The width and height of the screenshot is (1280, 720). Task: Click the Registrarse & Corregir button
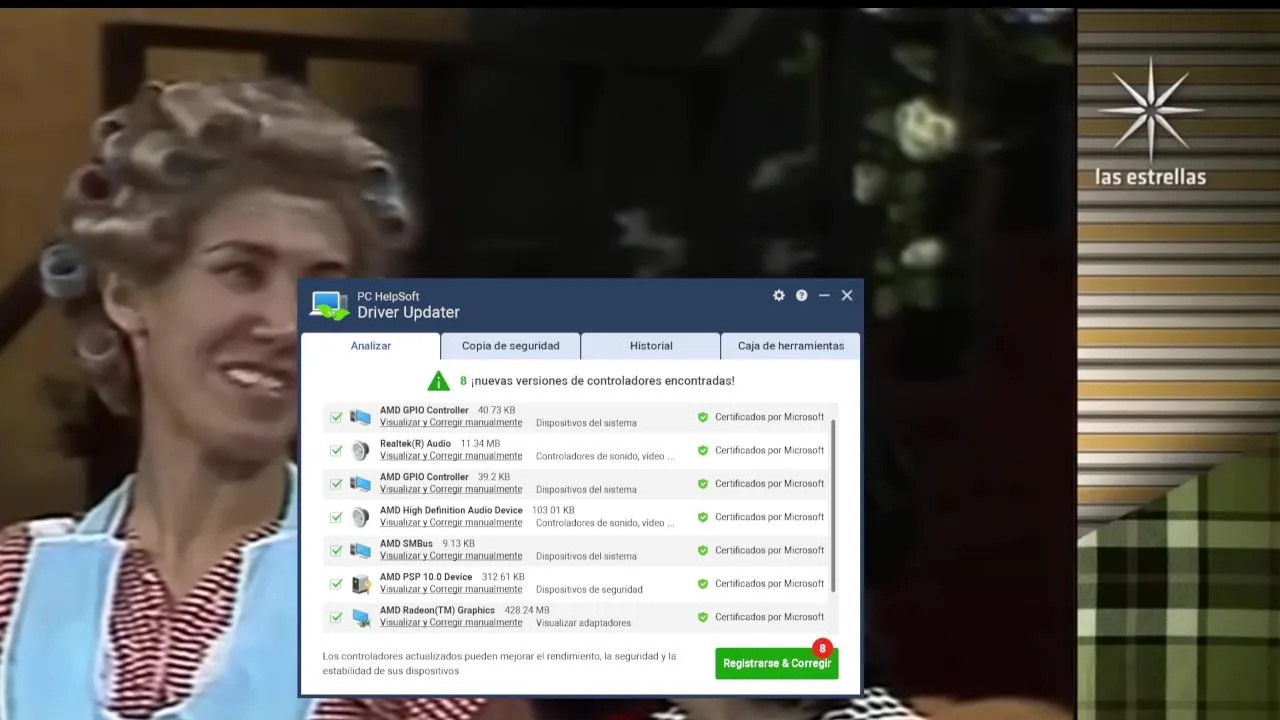click(x=777, y=663)
